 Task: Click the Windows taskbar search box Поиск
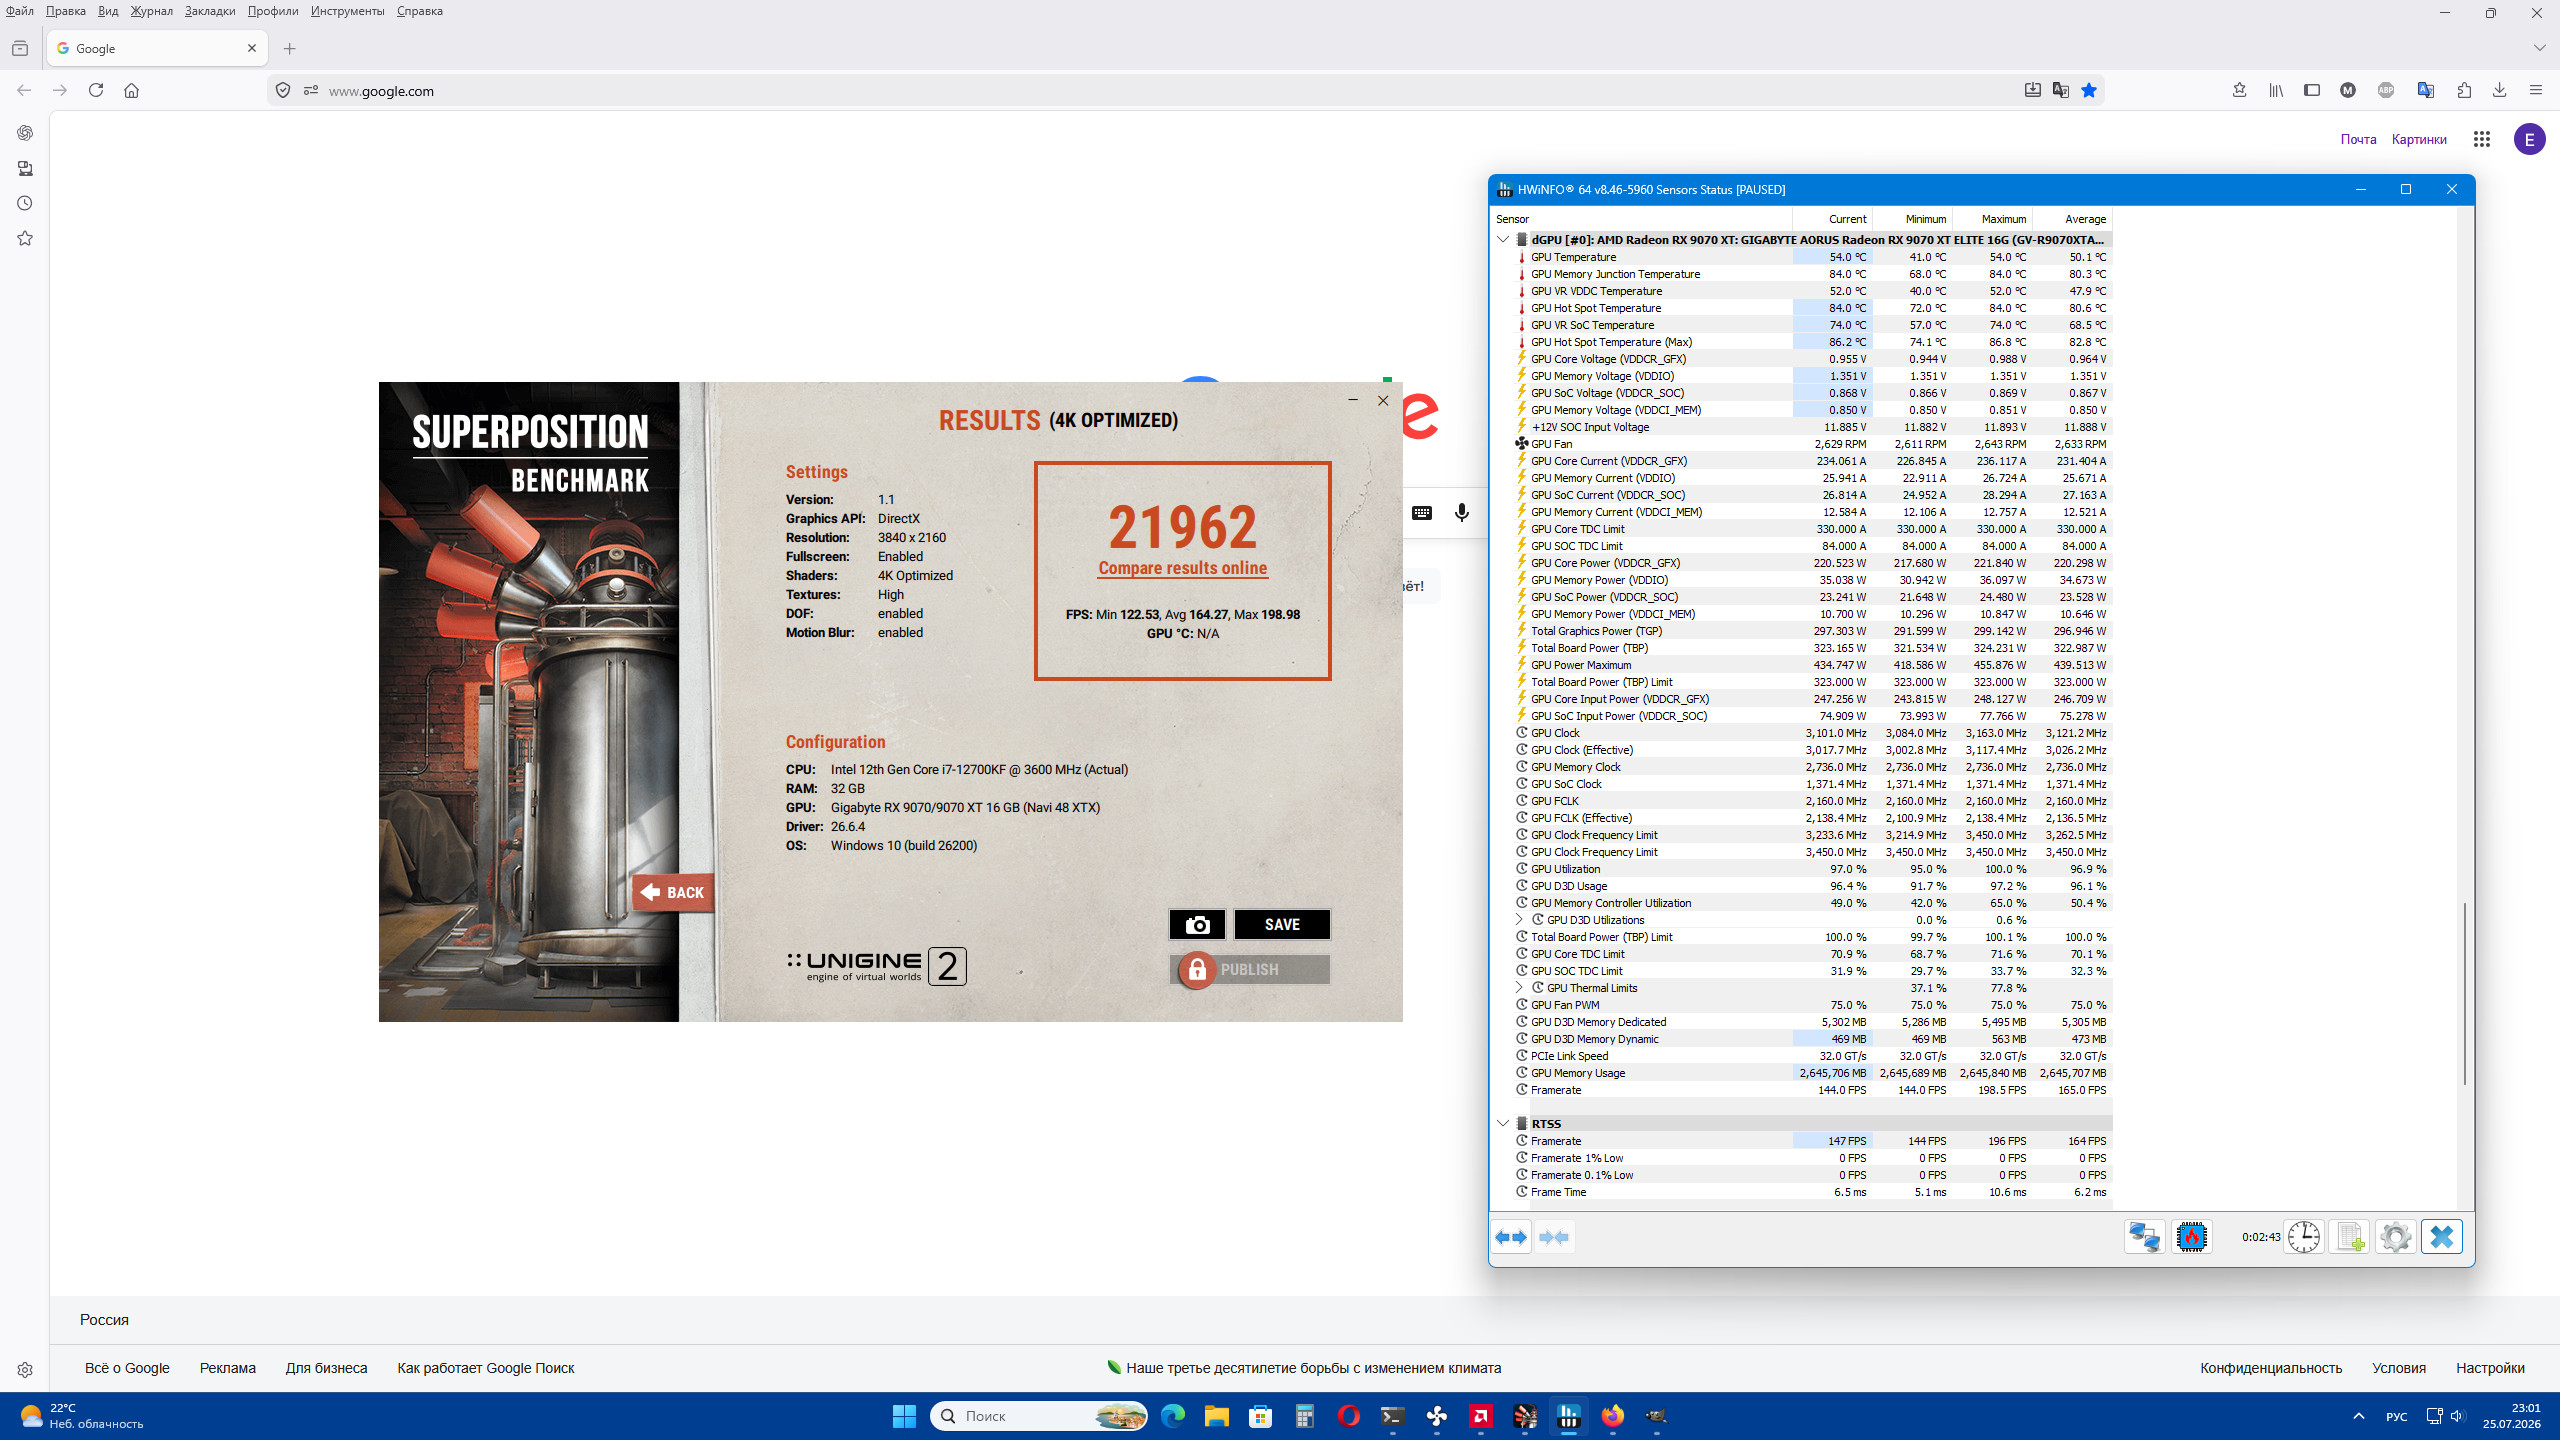[x=1038, y=1416]
